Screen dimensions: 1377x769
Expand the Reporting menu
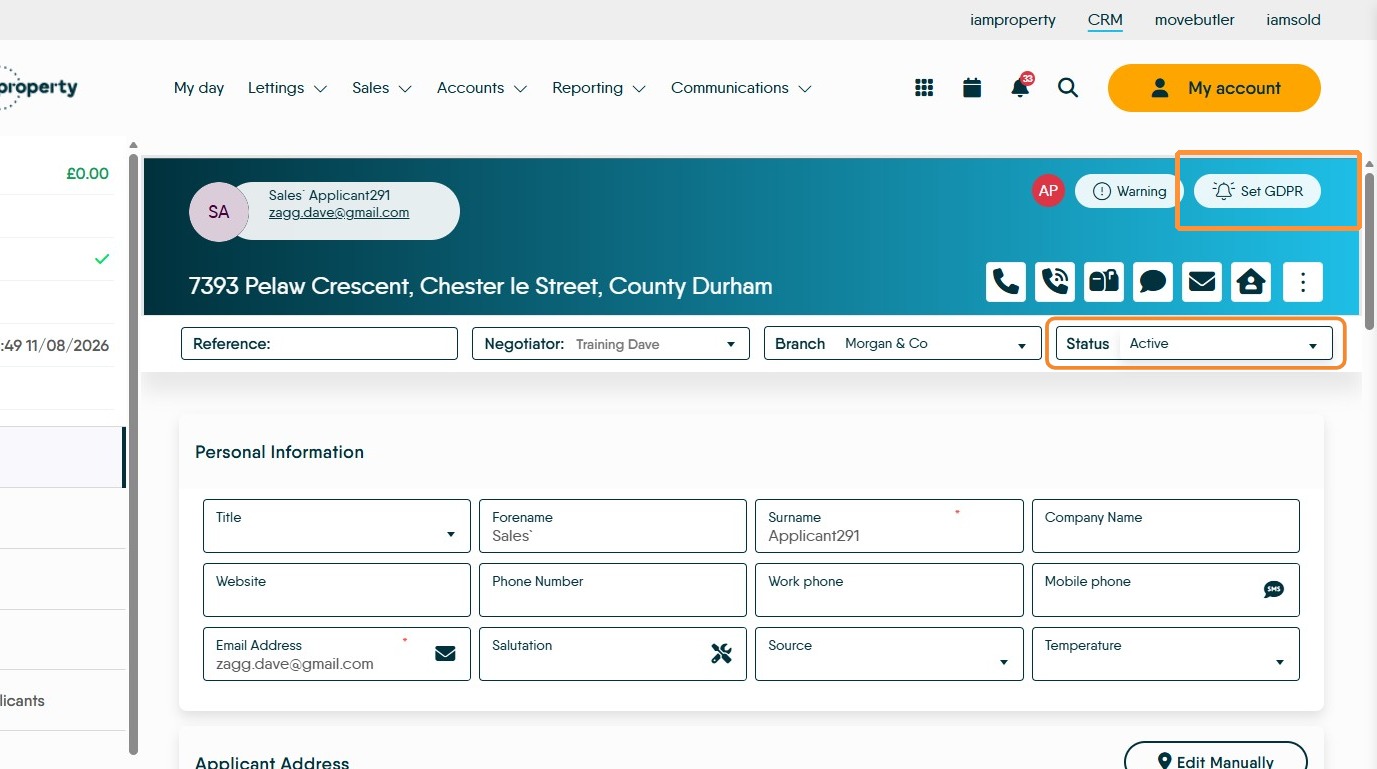(599, 88)
